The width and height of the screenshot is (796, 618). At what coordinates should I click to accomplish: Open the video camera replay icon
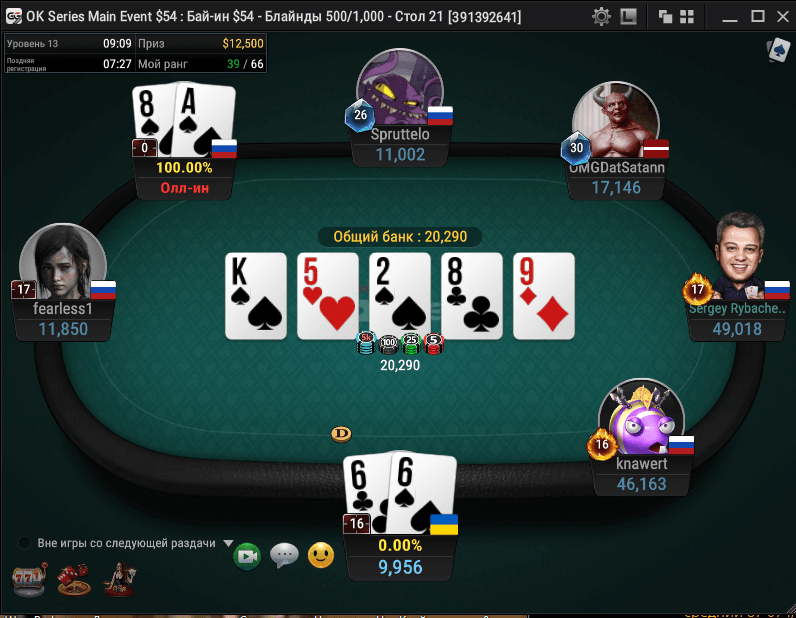click(247, 556)
